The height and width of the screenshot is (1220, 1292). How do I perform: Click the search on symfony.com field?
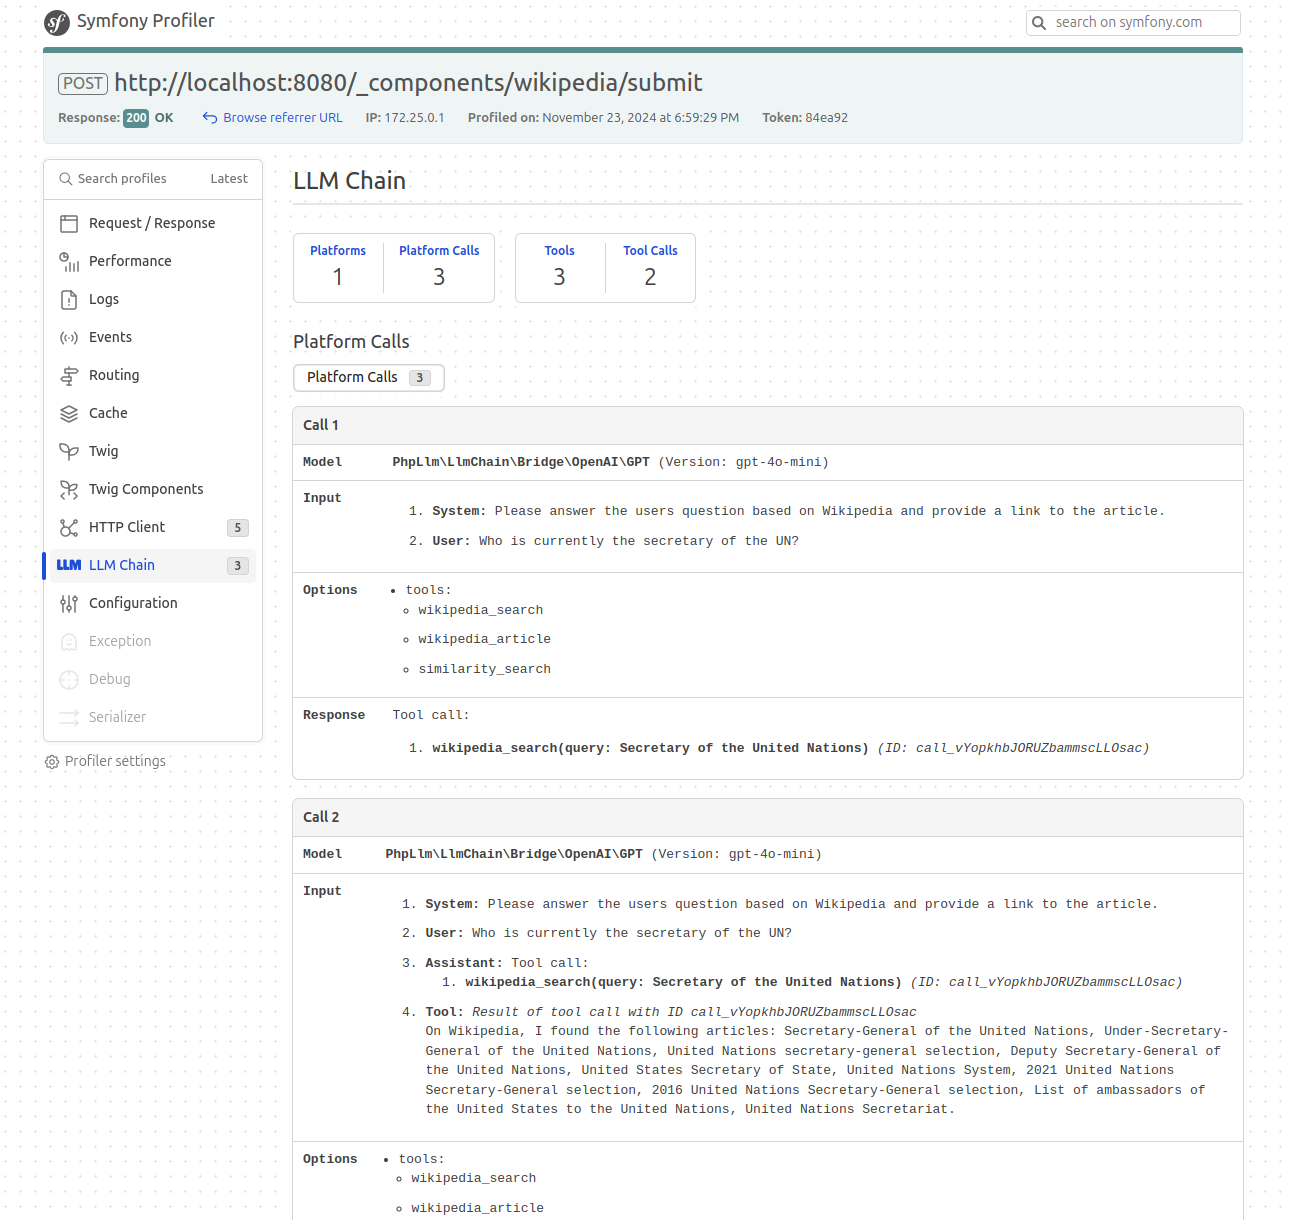coord(1133,22)
